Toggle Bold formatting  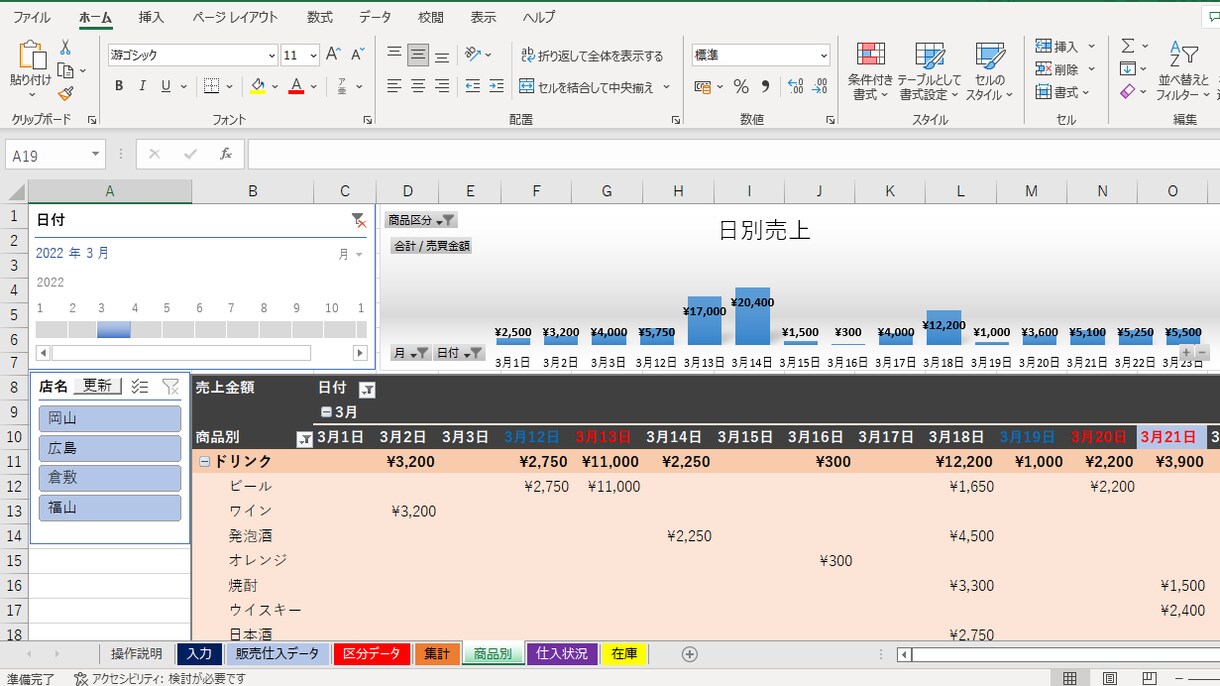tap(119, 86)
